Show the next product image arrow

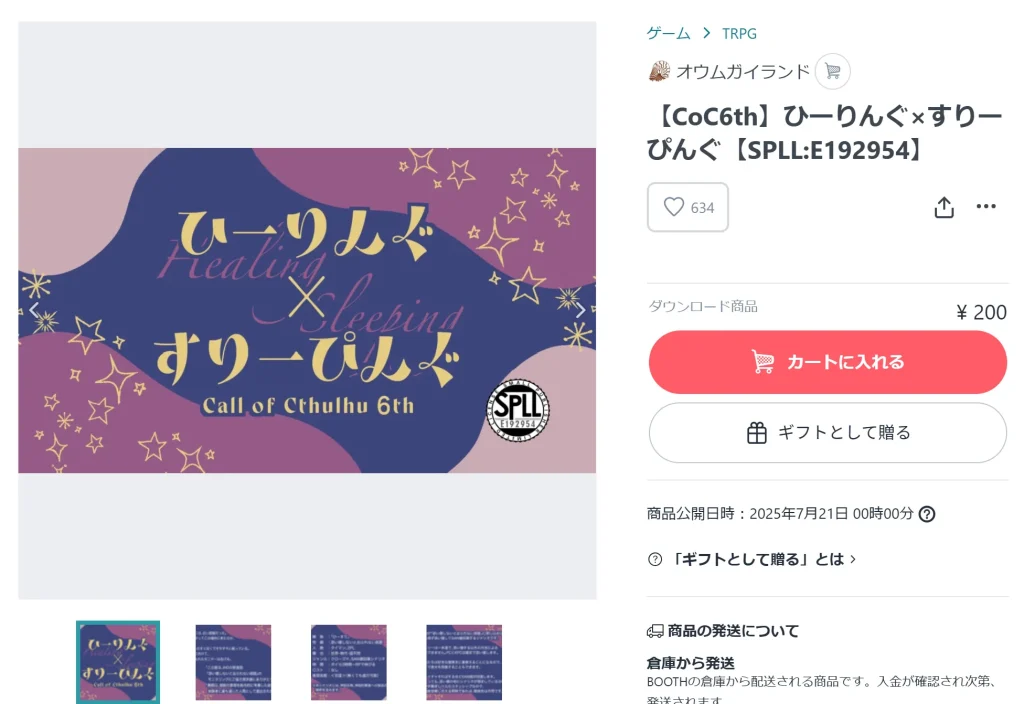click(580, 311)
